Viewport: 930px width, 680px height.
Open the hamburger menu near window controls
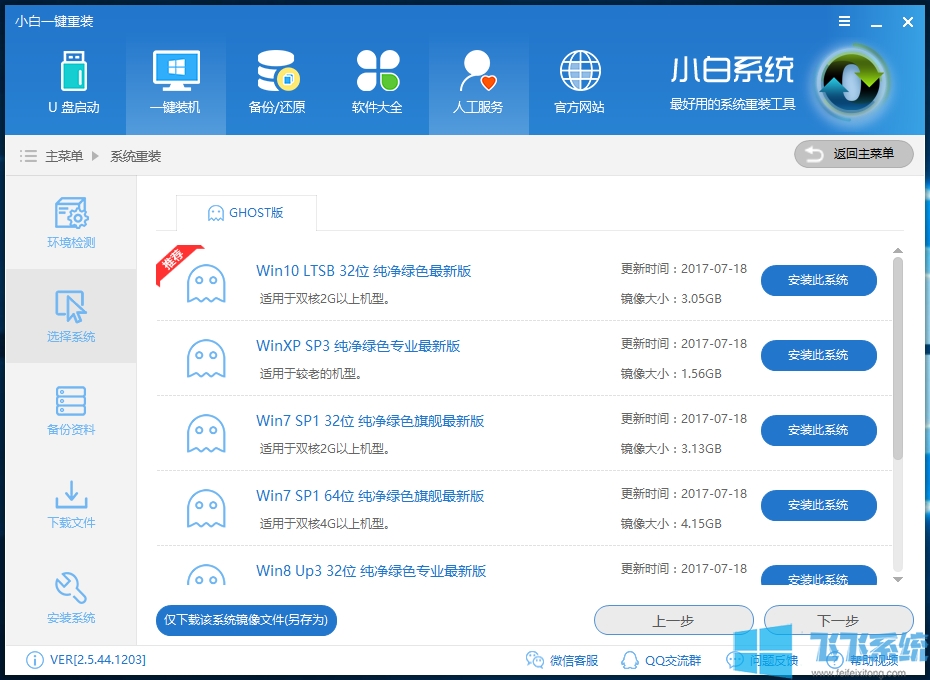click(x=844, y=20)
